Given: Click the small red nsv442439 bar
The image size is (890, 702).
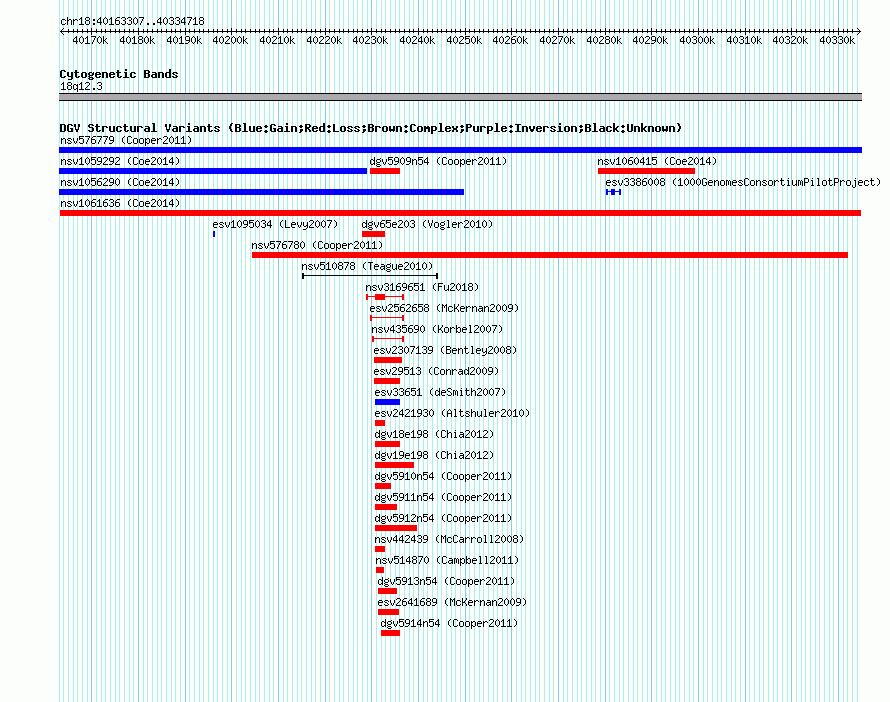Looking at the screenshot, I should pyautogui.click(x=380, y=549).
